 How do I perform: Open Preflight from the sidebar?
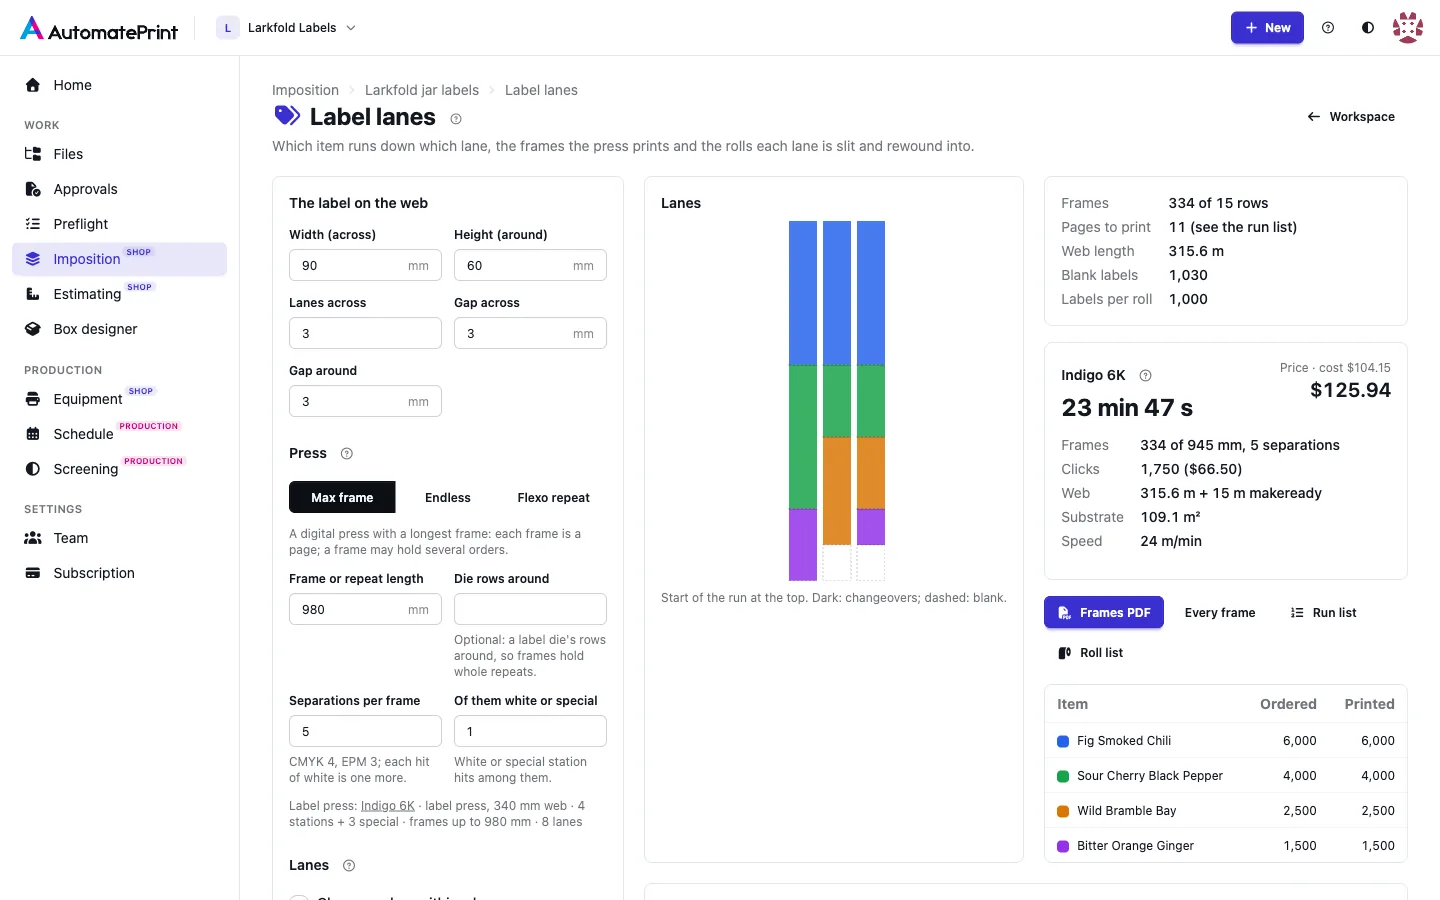pyautogui.click(x=119, y=224)
